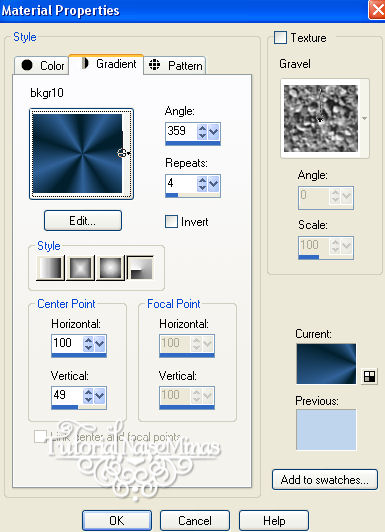Viewport: 385px width, 532px height.
Task: Open Center Point Horizontal dropdown arrow
Action: click(x=100, y=343)
